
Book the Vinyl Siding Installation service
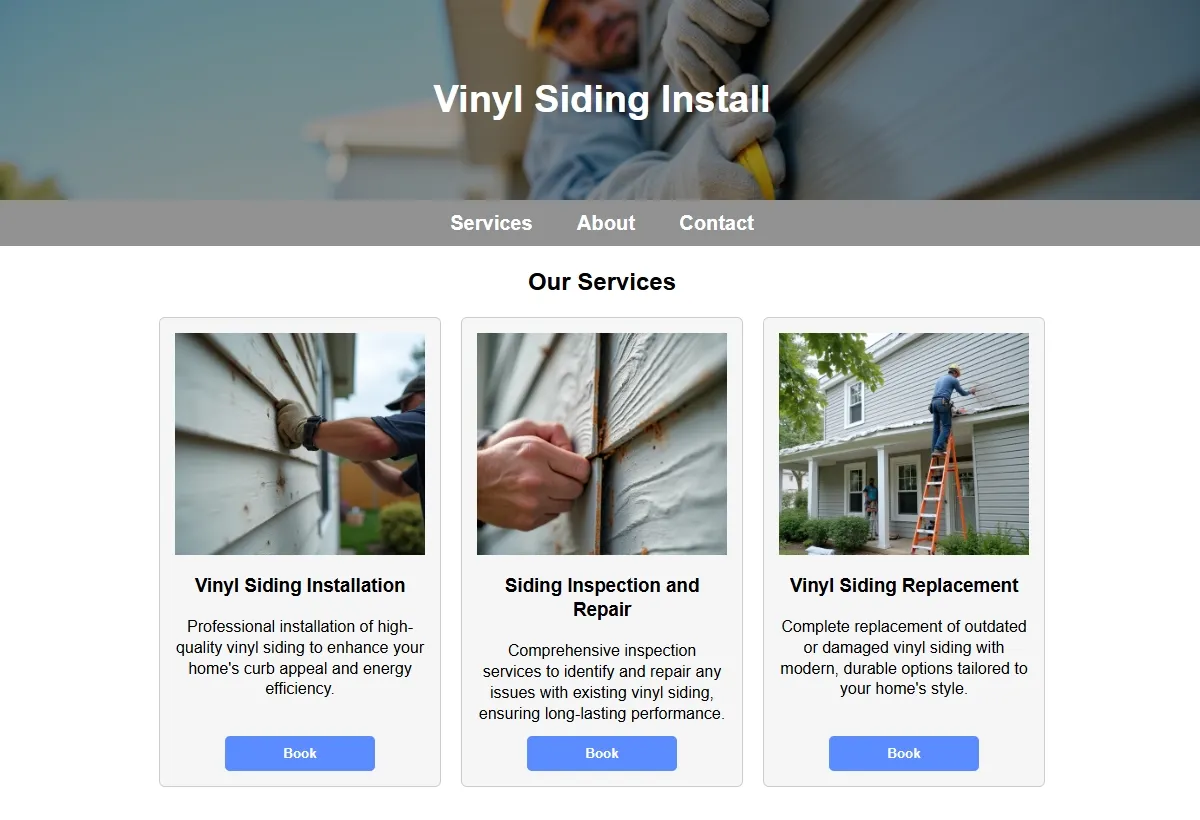(300, 754)
